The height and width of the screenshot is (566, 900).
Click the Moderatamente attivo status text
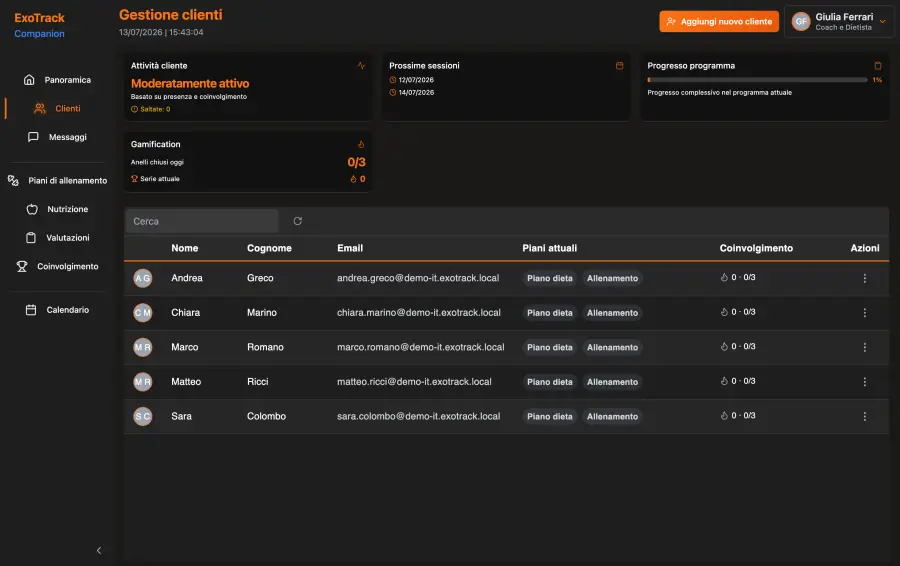pos(190,83)
